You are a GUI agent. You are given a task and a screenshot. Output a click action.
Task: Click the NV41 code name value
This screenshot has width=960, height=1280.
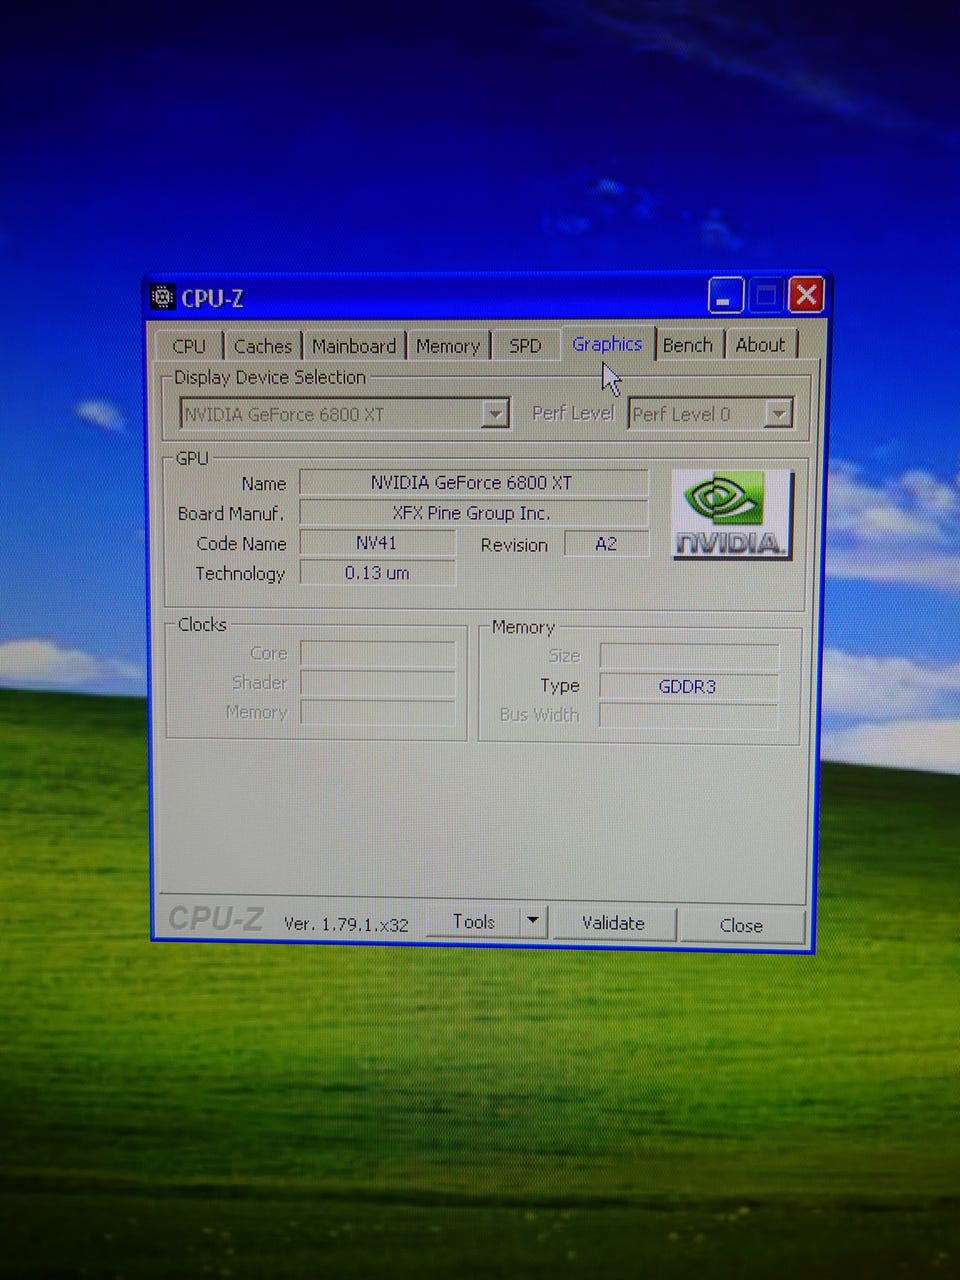(377, 543)
